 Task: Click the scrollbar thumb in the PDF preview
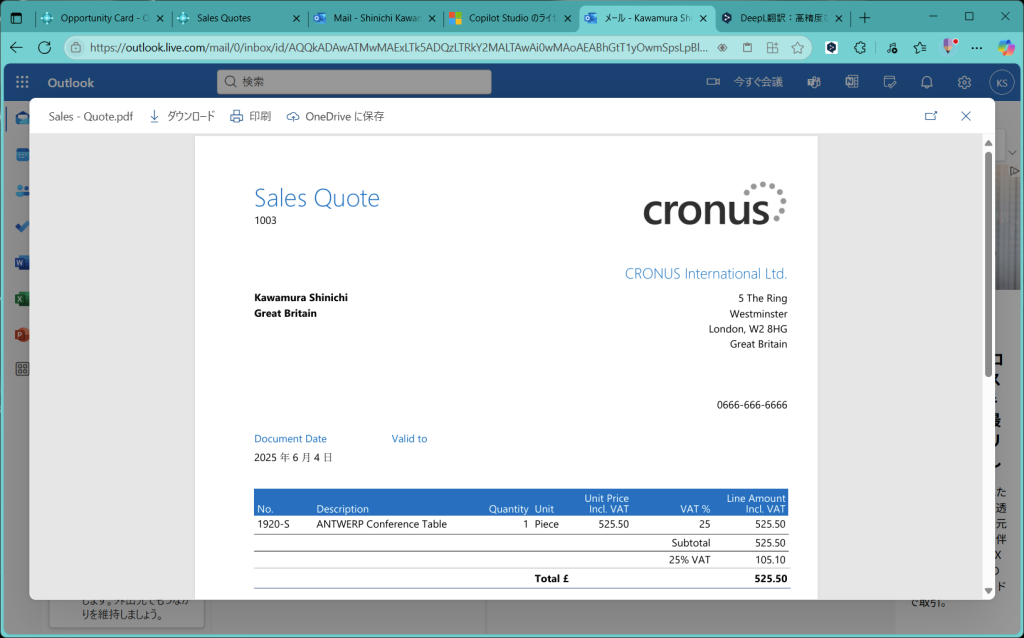pyautogui.click(x=988, y=264)
